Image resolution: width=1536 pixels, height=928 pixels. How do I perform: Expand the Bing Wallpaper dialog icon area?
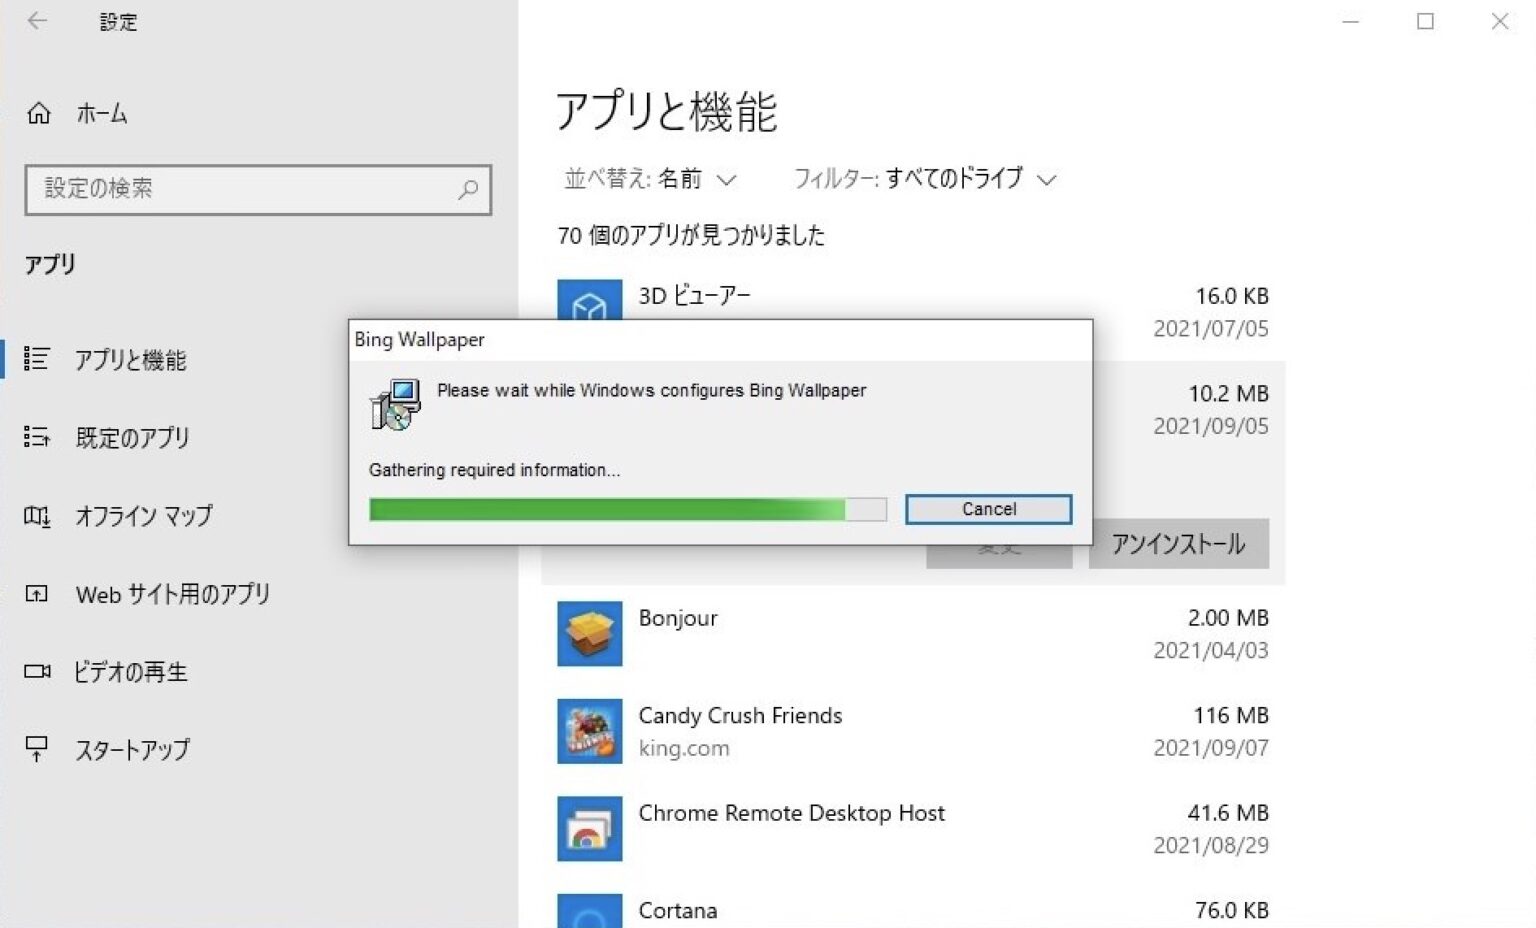click(x=396, y=404)
